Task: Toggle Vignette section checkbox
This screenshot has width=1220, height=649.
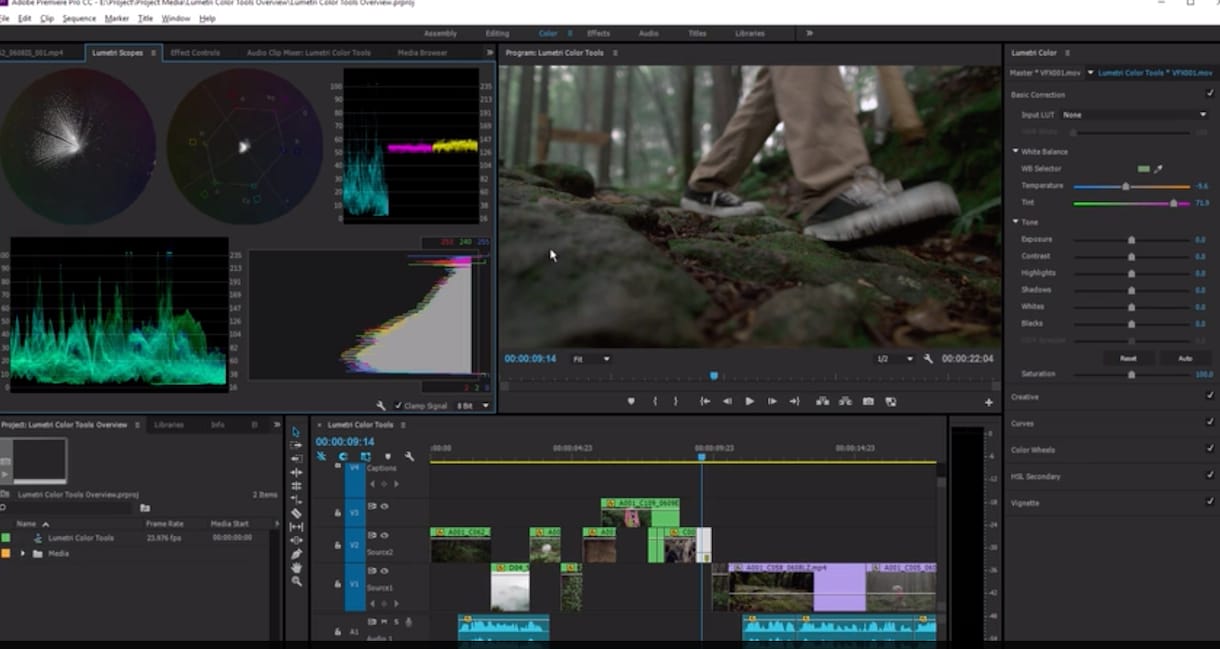Action: (x=1210, y=503)
